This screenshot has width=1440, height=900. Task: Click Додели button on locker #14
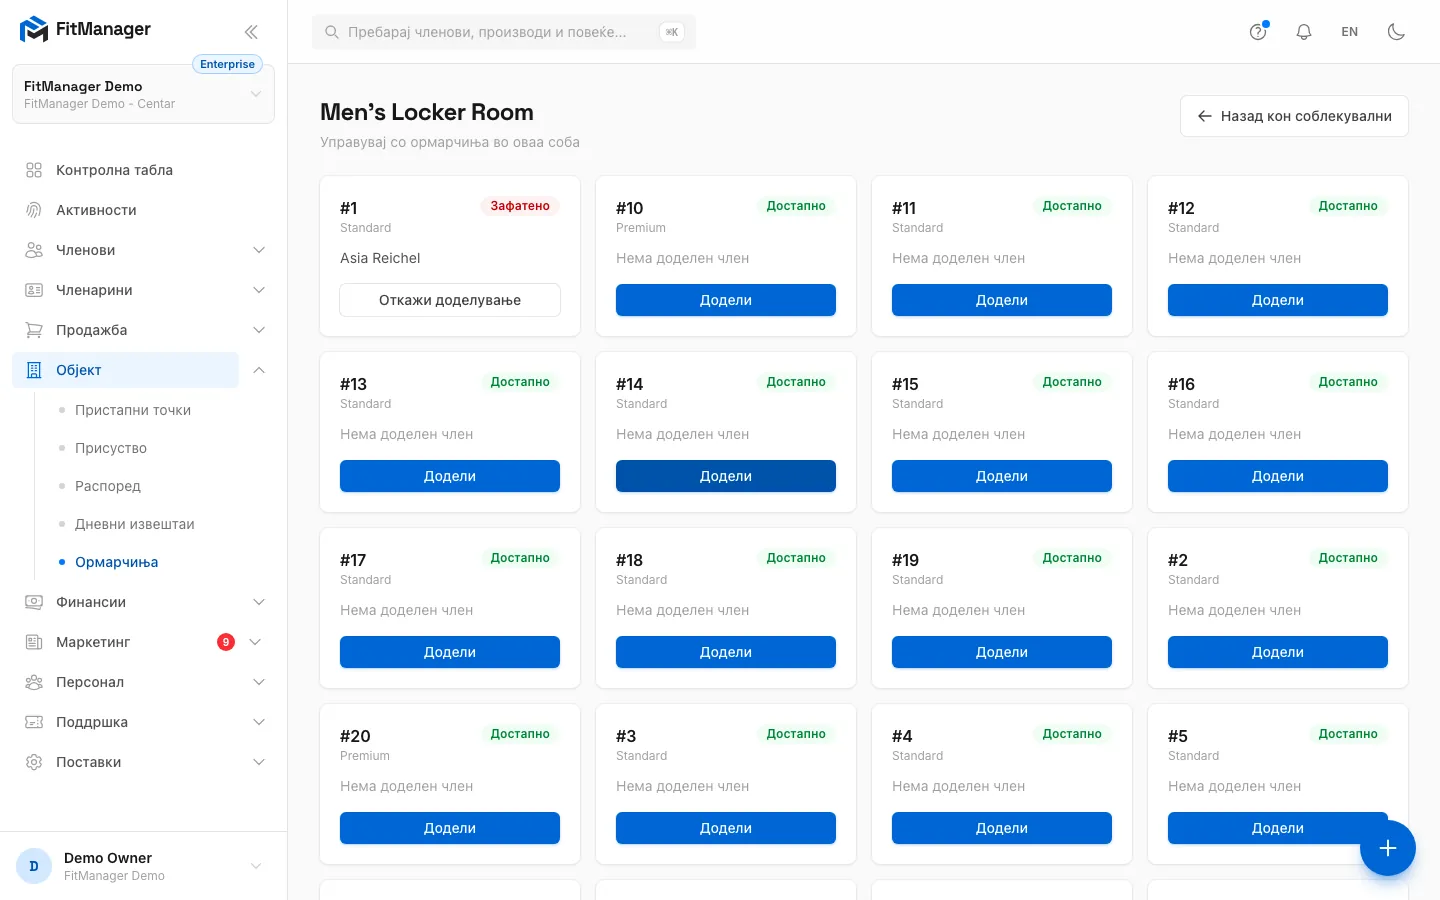tap(726, 476)
